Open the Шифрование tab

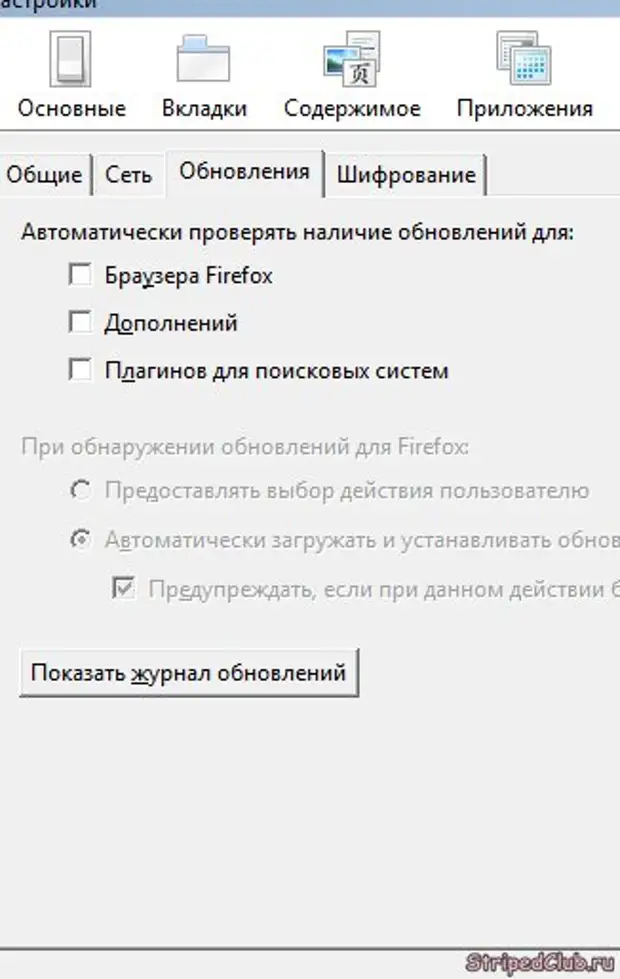(x=405, y=175)
